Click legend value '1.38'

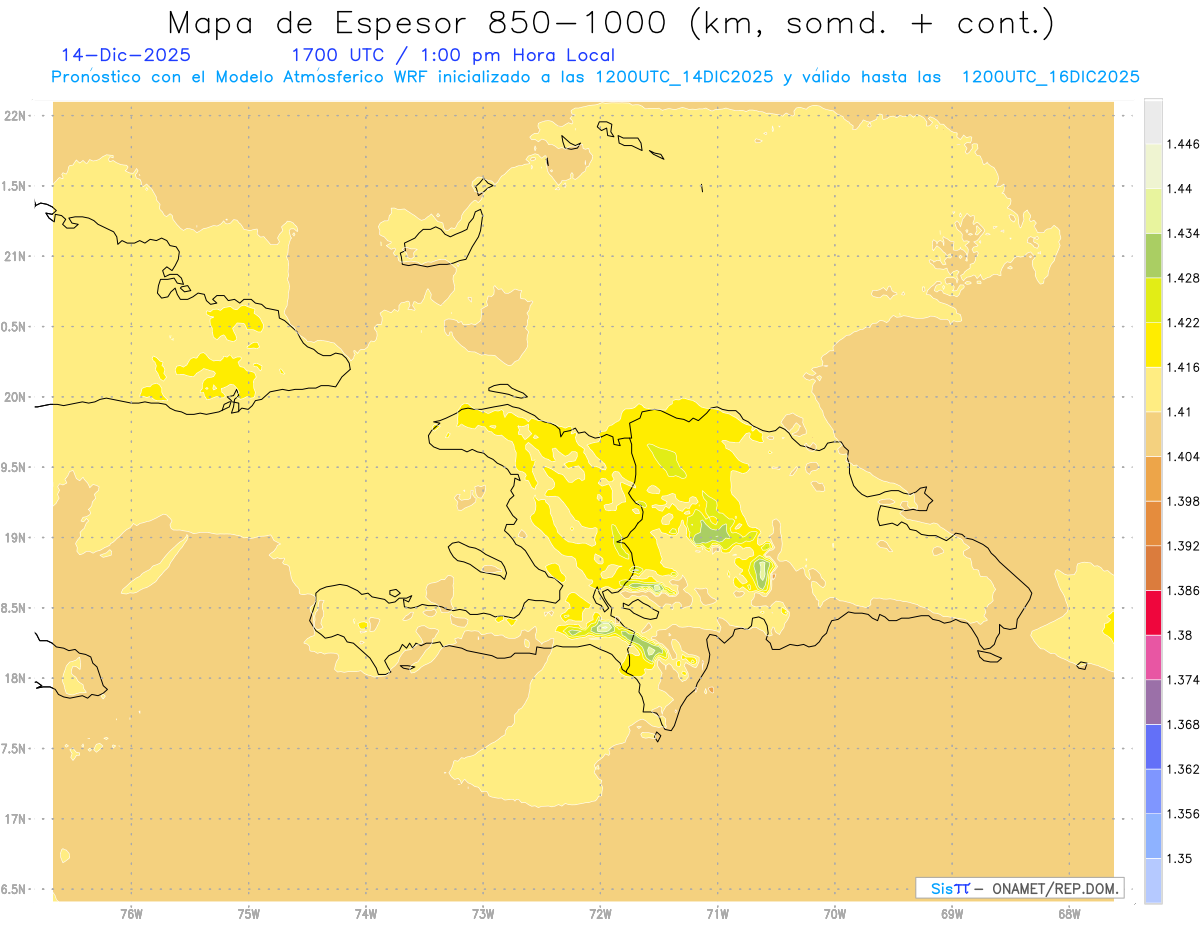pyautogui.click(x=1180, y=635)
